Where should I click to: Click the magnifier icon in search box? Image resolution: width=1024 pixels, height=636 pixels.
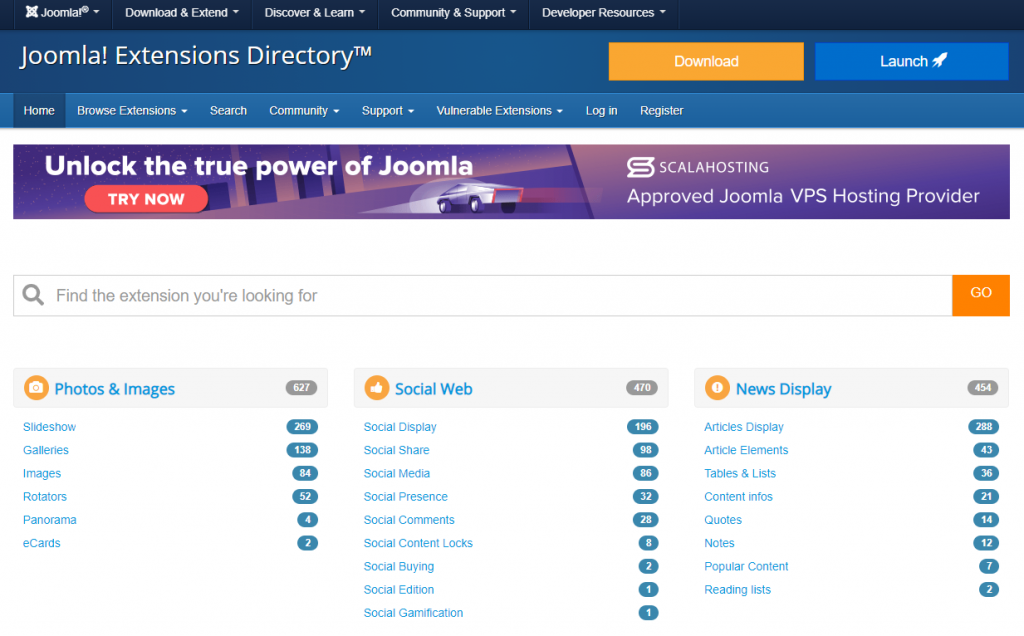click(33, 295)
